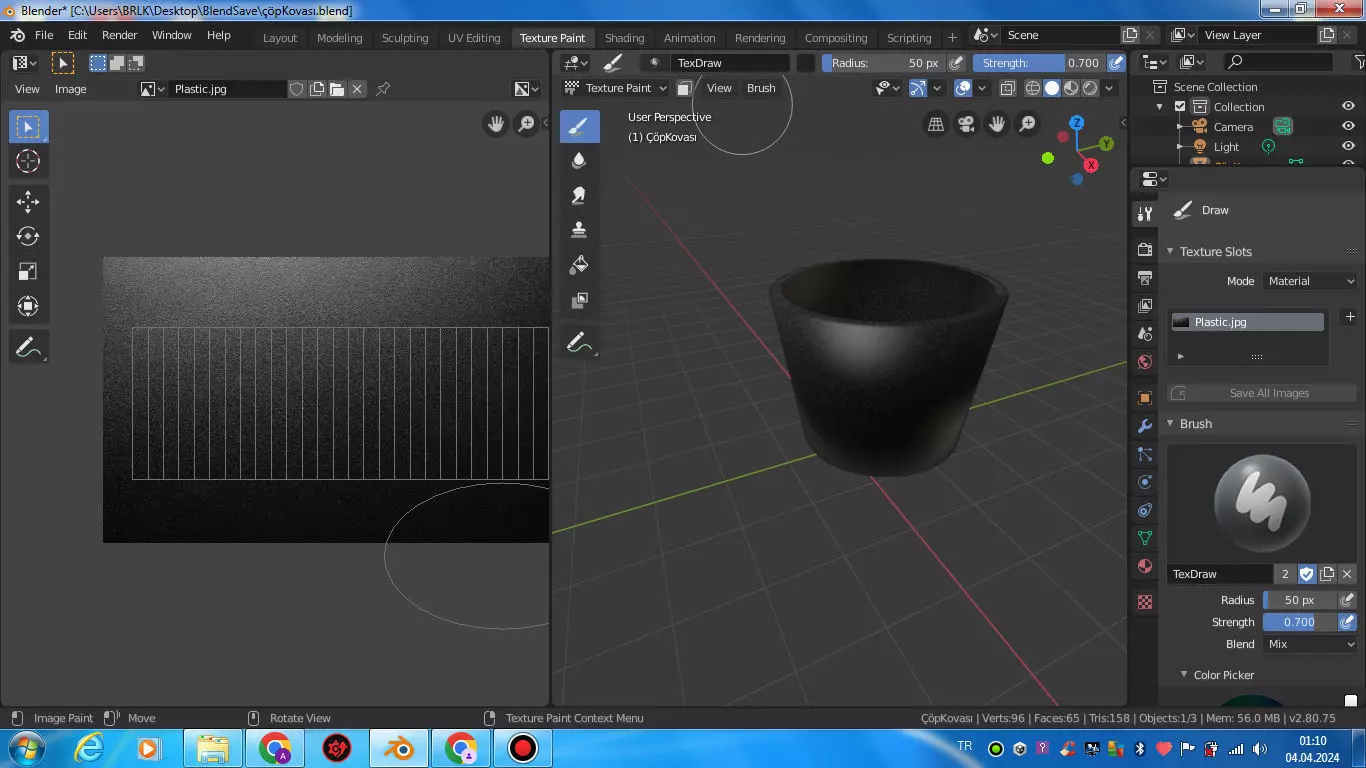Open Texture properties checker tab
Image resolution: width=1366 pixels, height=768 pixels.
click(x=1145, y=602)
